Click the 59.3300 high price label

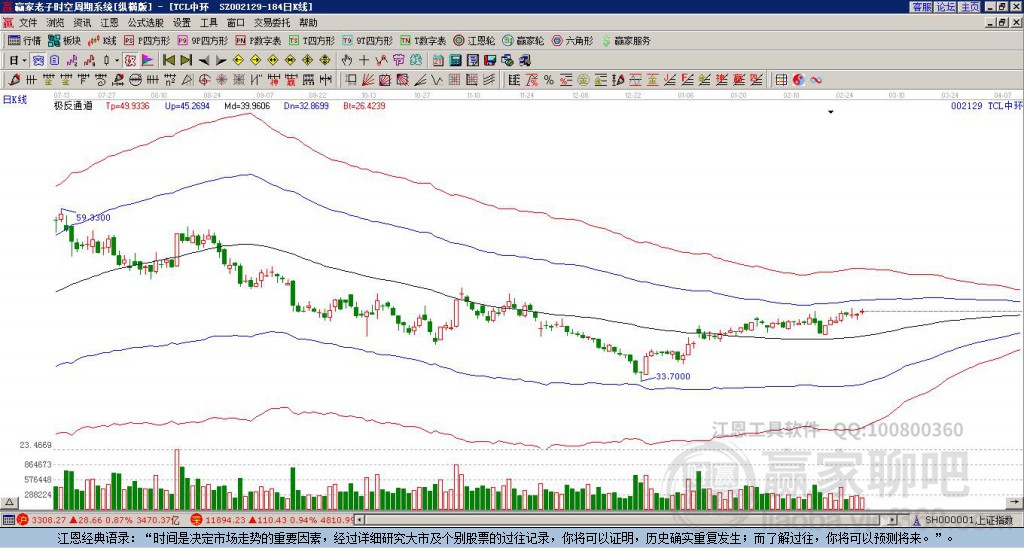(93, 218)
